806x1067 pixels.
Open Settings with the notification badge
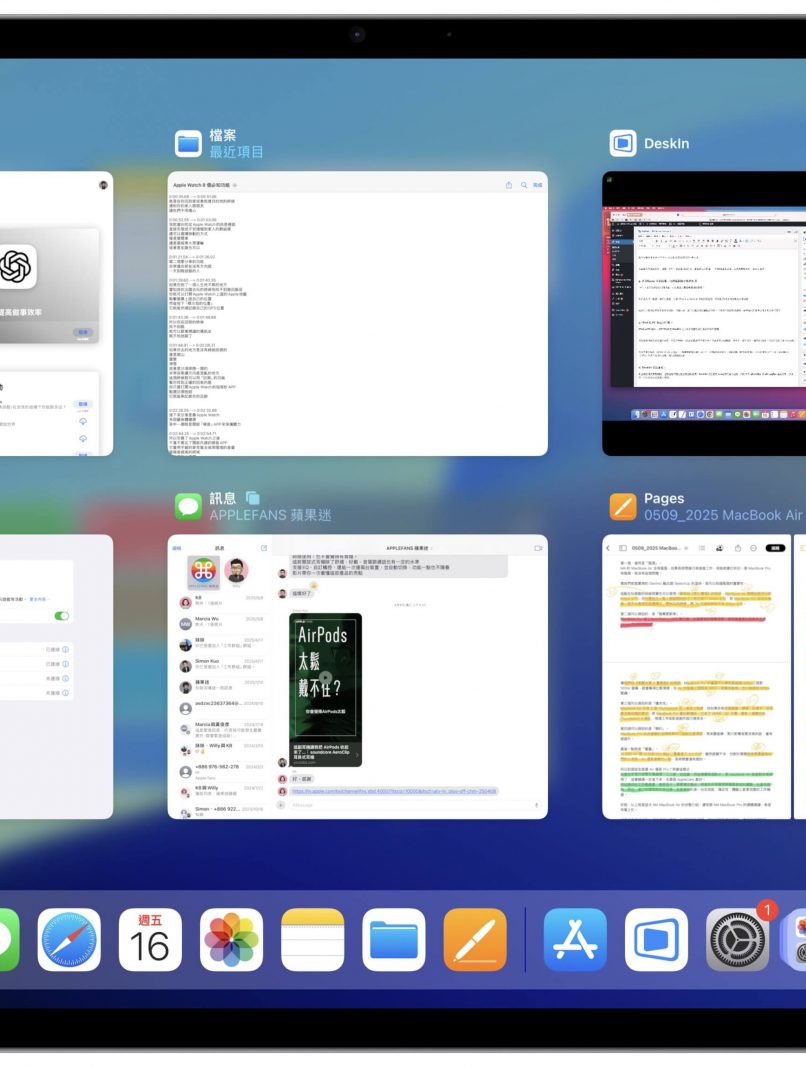(737, 939)
